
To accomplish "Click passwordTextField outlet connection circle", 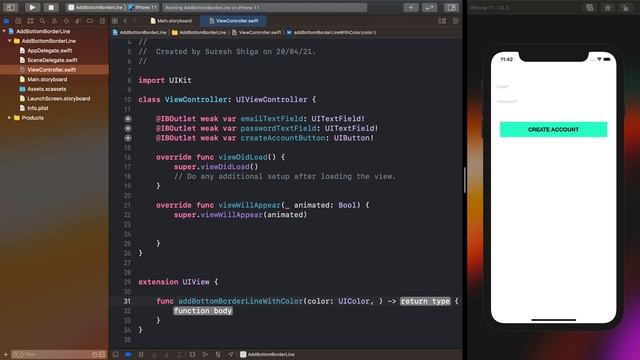I will tap(128, 128).
